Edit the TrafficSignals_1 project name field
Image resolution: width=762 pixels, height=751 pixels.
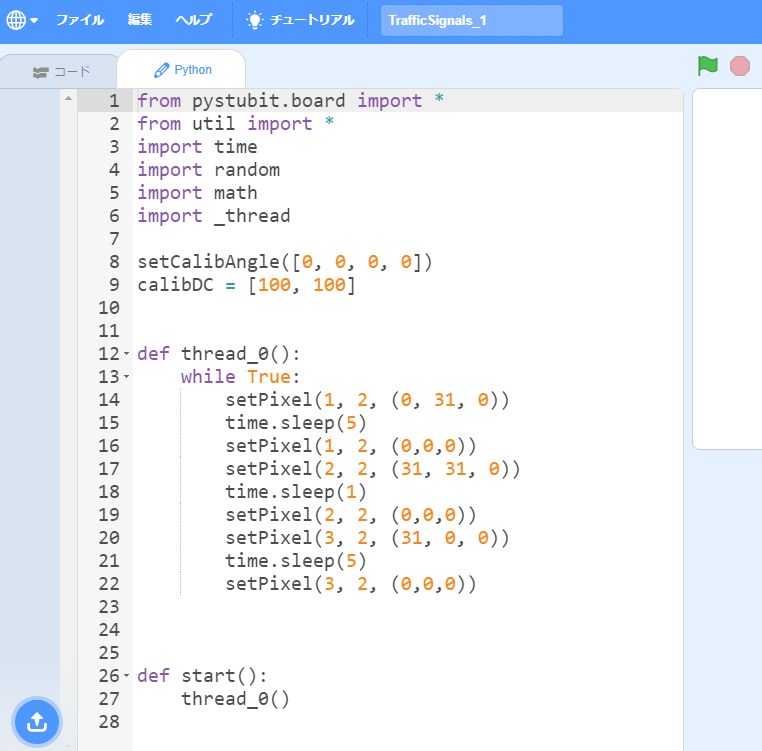coord(471,20)
